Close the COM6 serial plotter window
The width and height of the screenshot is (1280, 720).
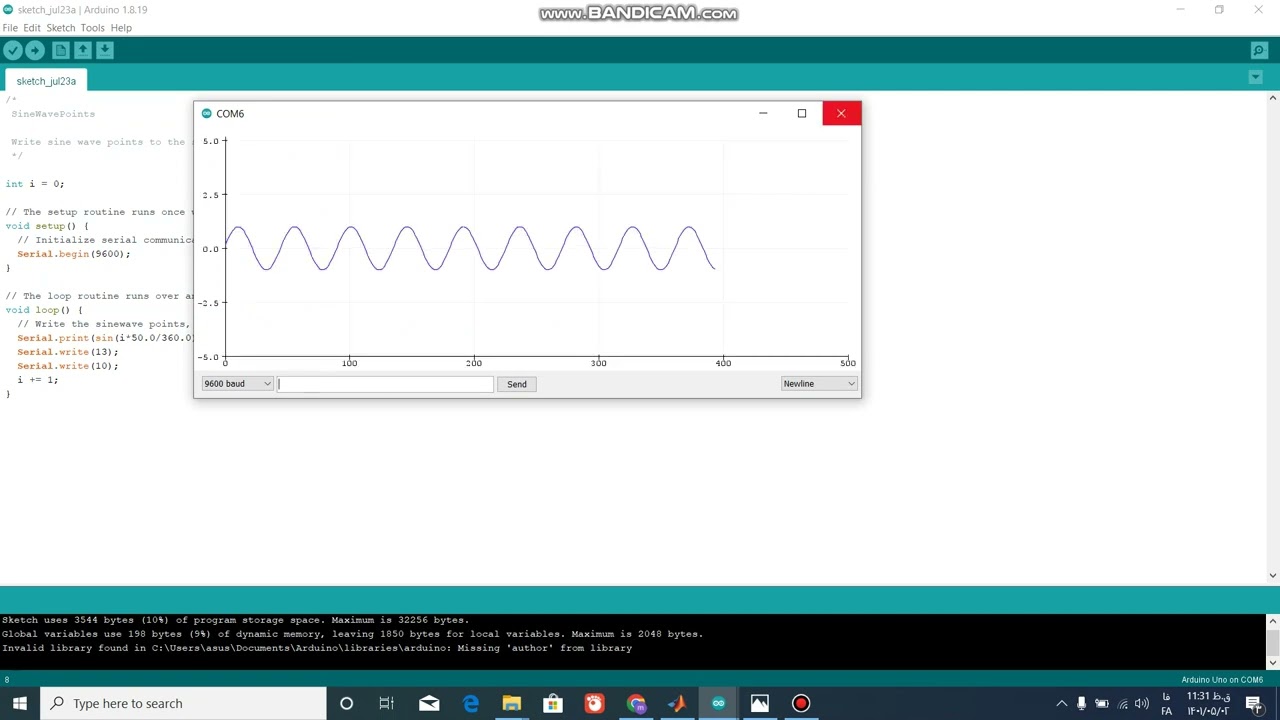click(841, 113)
